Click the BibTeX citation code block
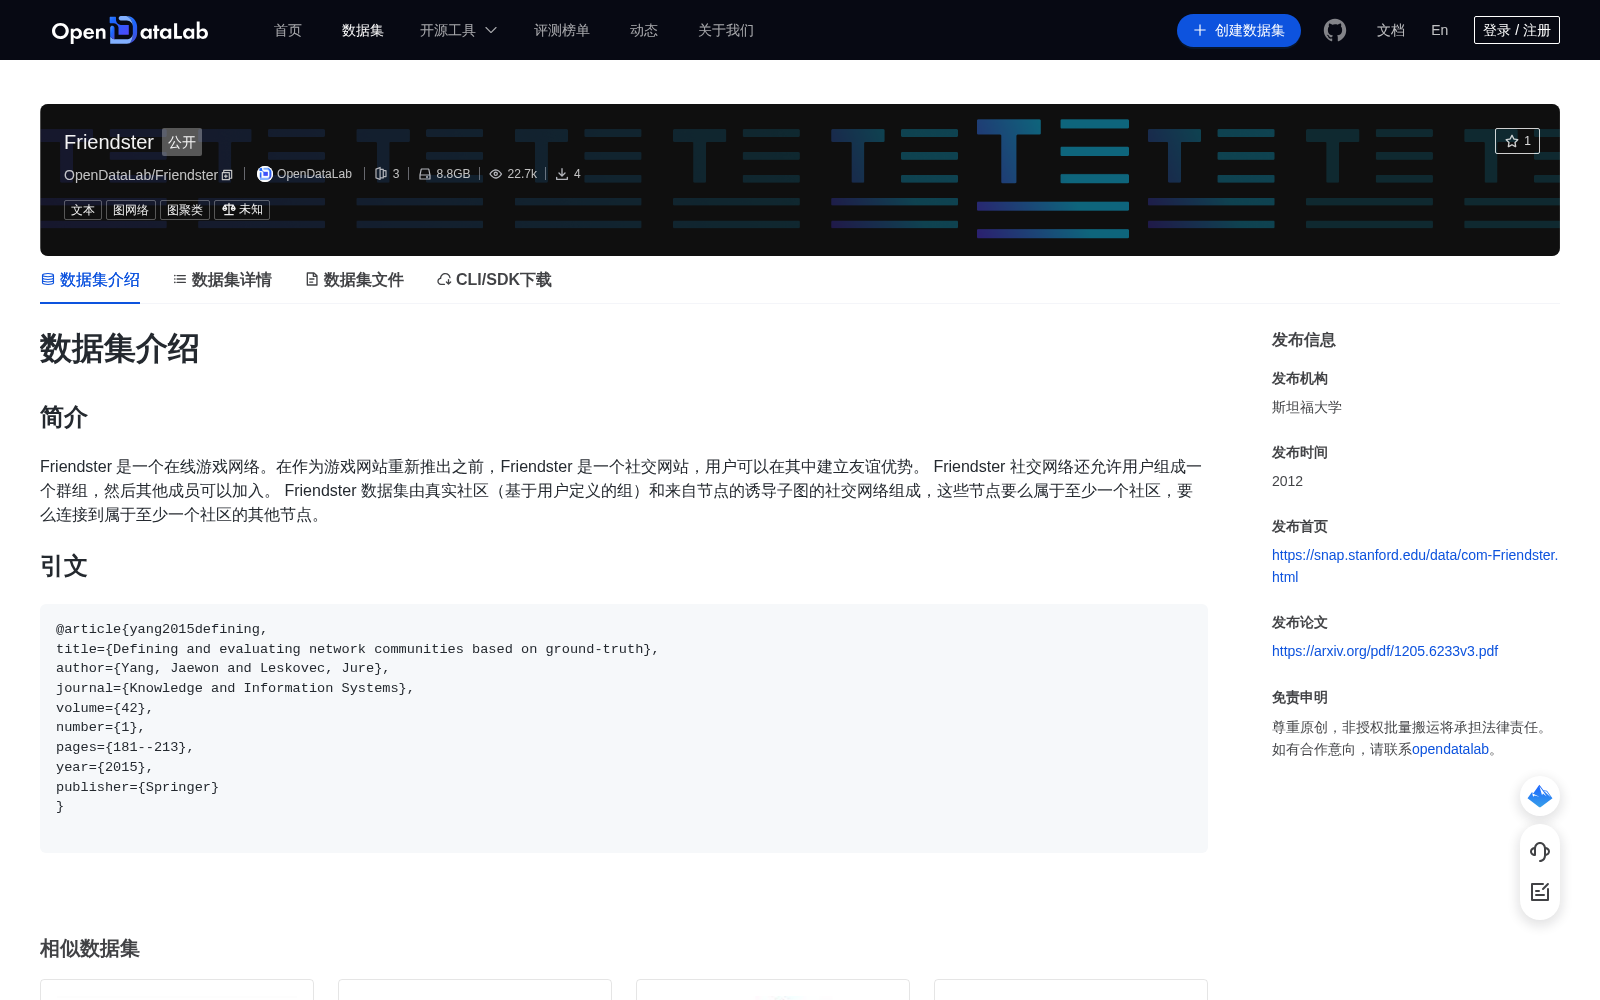Screen dimensions: 1600x1000 point(624,728)
